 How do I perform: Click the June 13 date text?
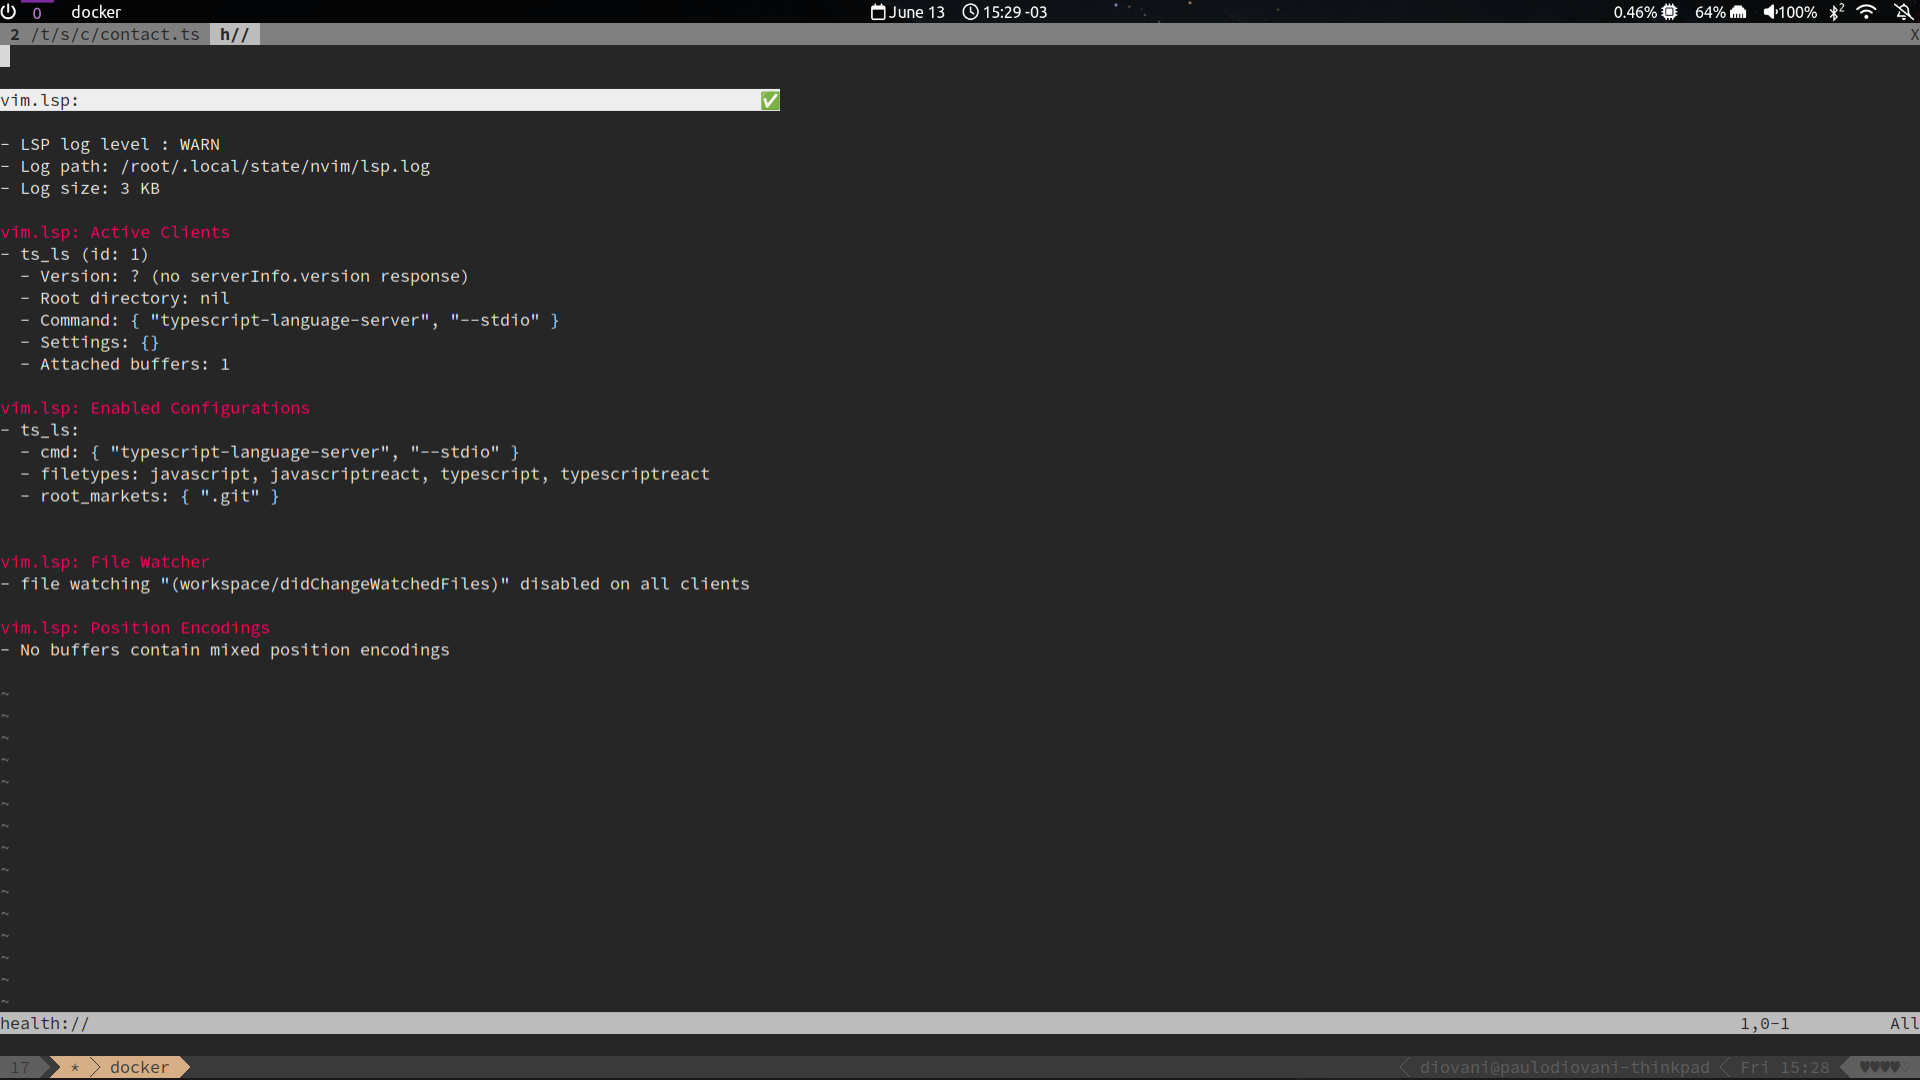coord(917,12)
